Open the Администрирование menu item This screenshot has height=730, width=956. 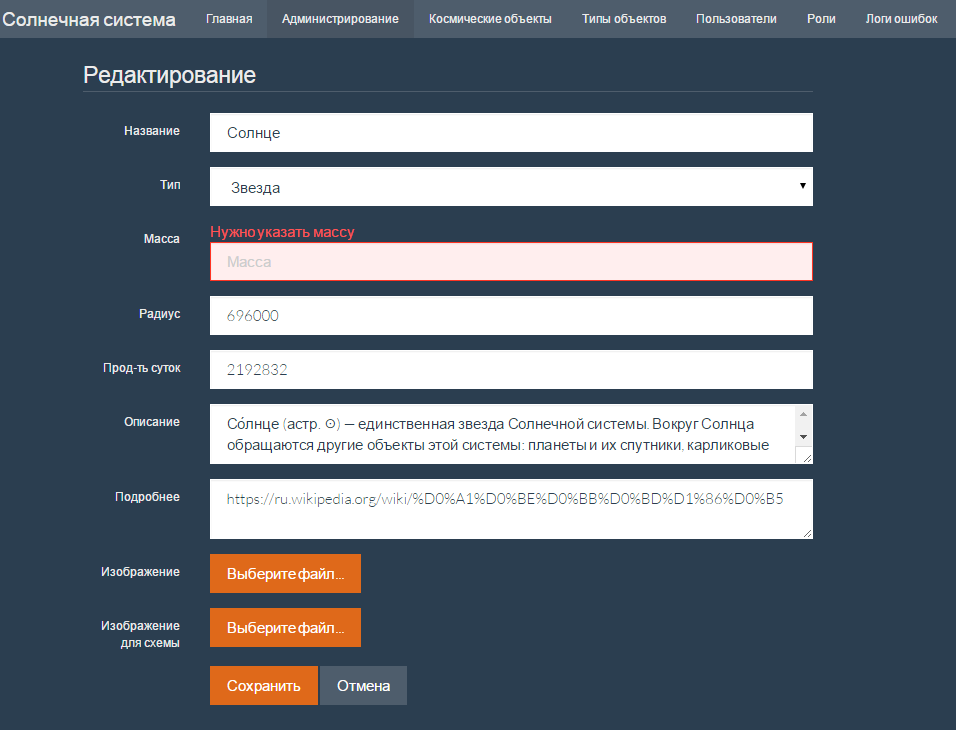coord(340,19)
